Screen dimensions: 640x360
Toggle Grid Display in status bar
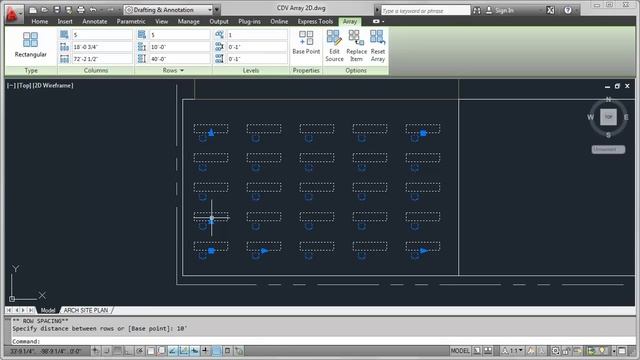[117, 351]
